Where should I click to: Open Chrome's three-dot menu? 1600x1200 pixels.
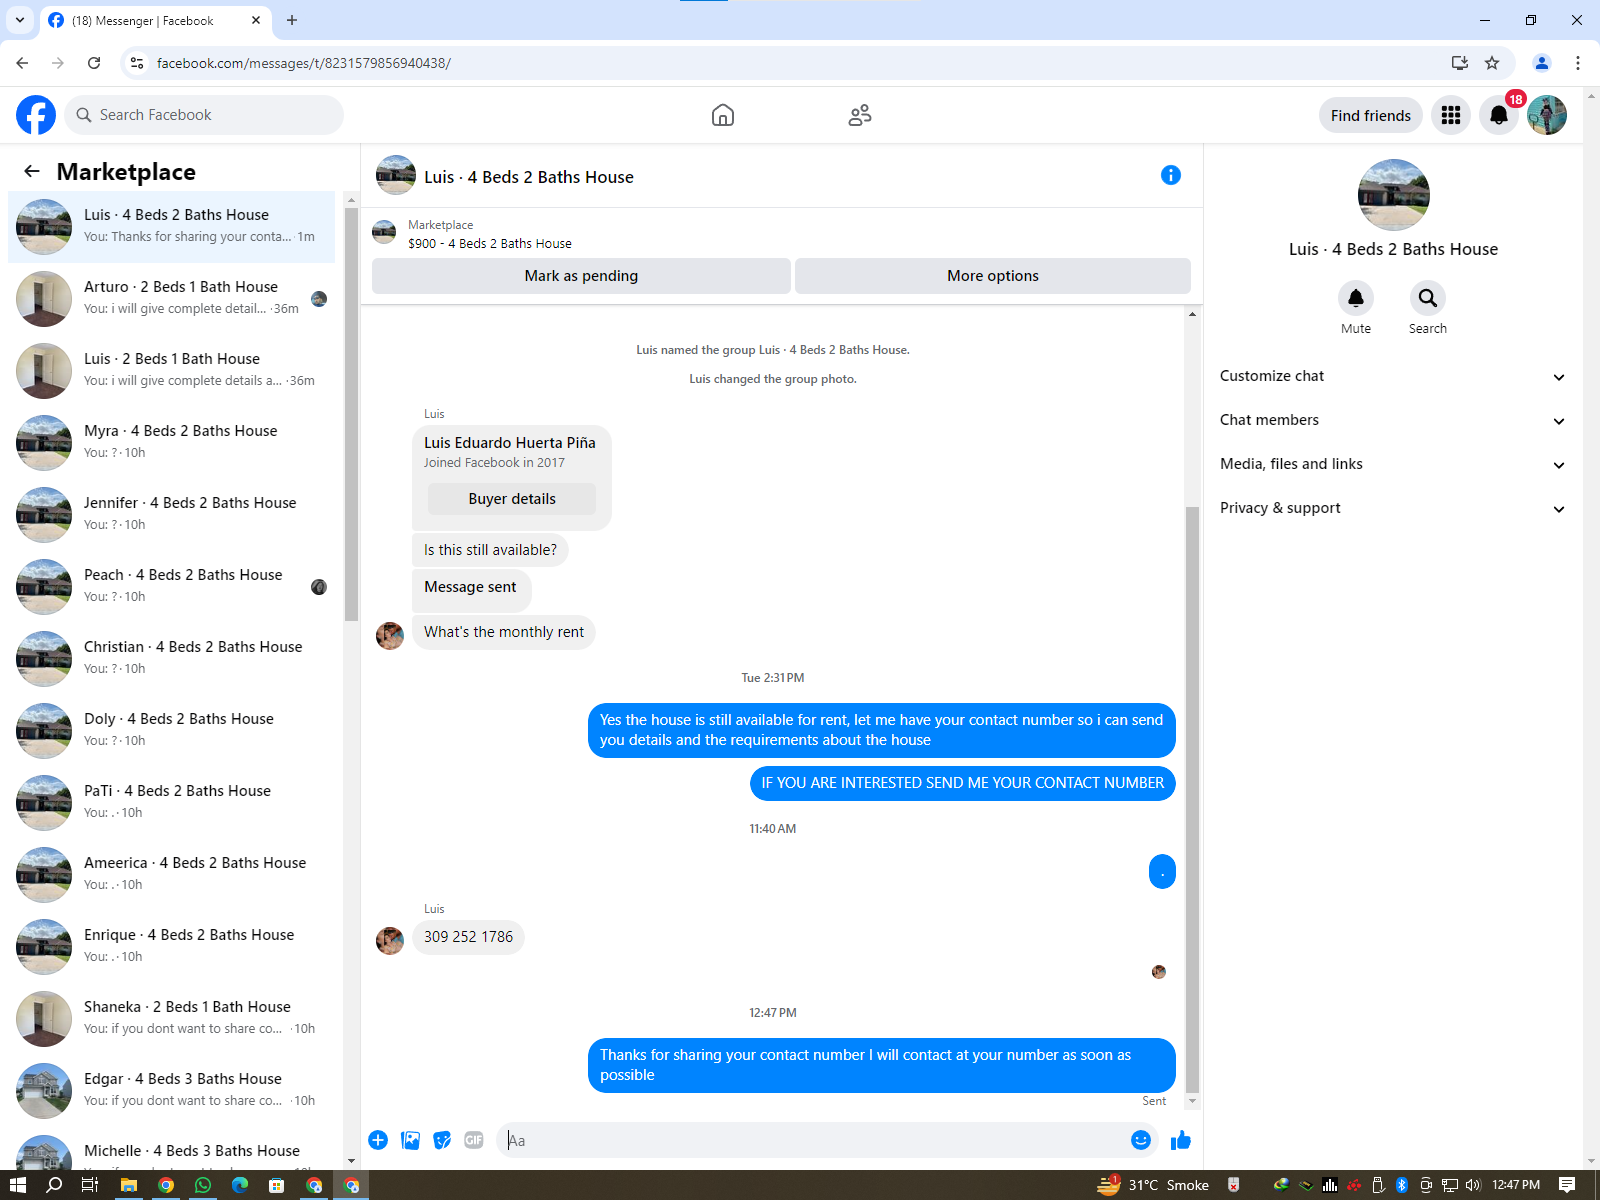pos(1578,63)
